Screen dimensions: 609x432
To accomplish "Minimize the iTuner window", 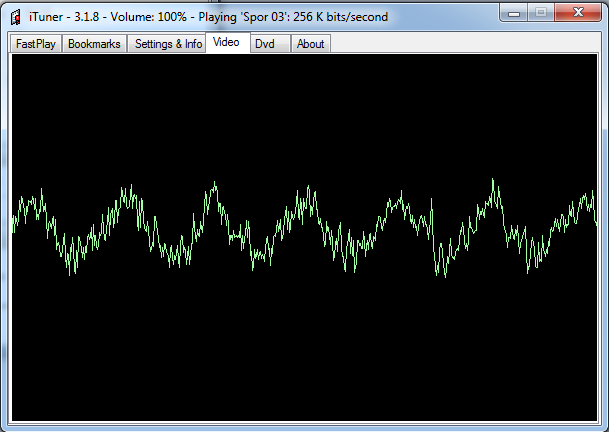I will click(x=518, y=13).
